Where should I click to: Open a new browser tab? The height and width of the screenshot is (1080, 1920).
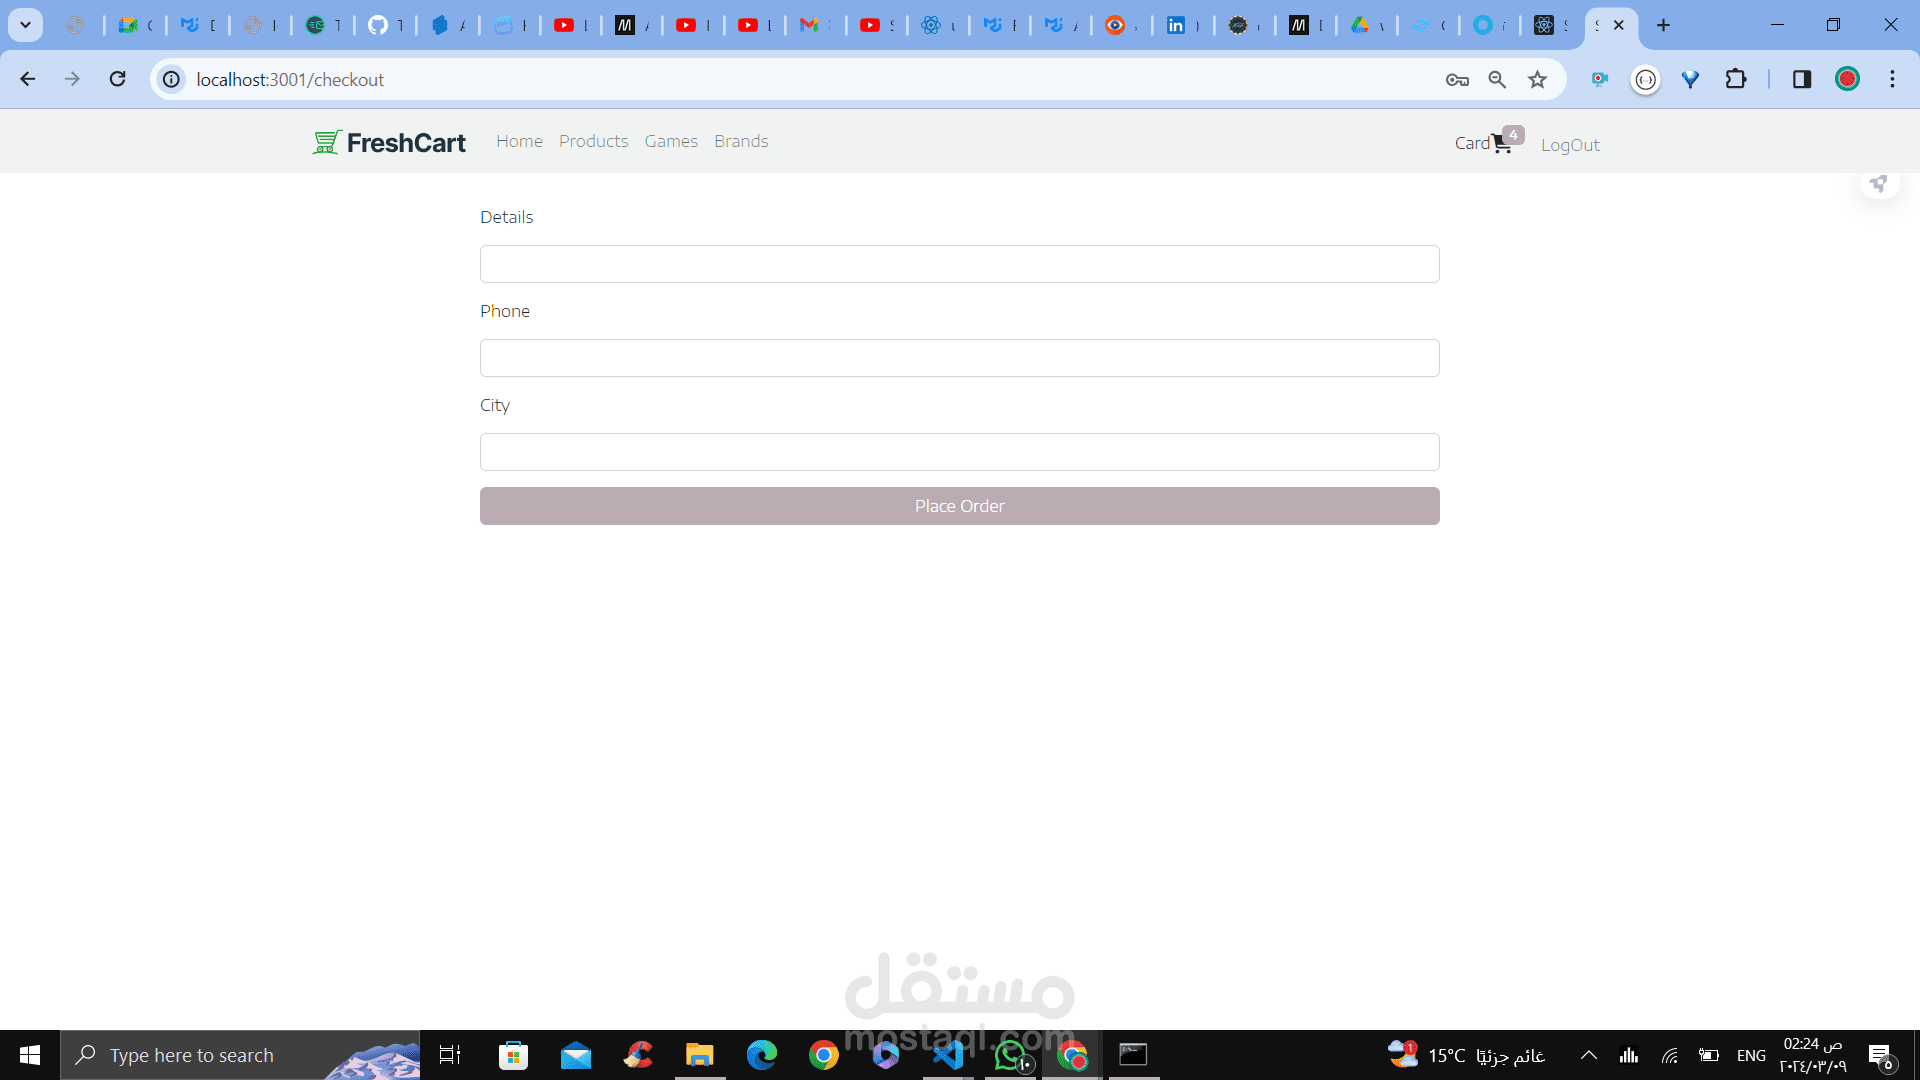[x=1663, y=25]
